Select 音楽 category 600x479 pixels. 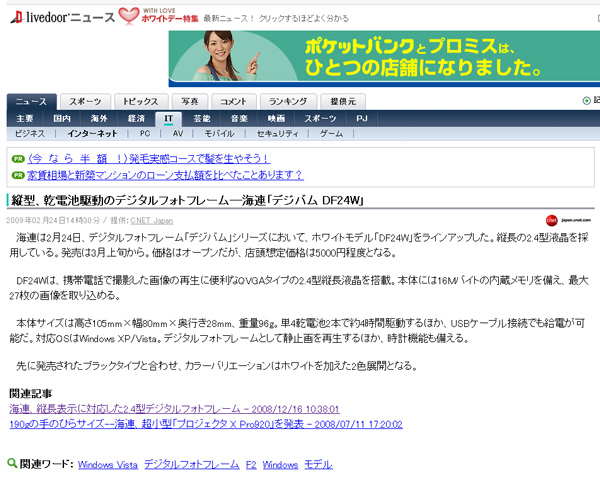point(239,119)
